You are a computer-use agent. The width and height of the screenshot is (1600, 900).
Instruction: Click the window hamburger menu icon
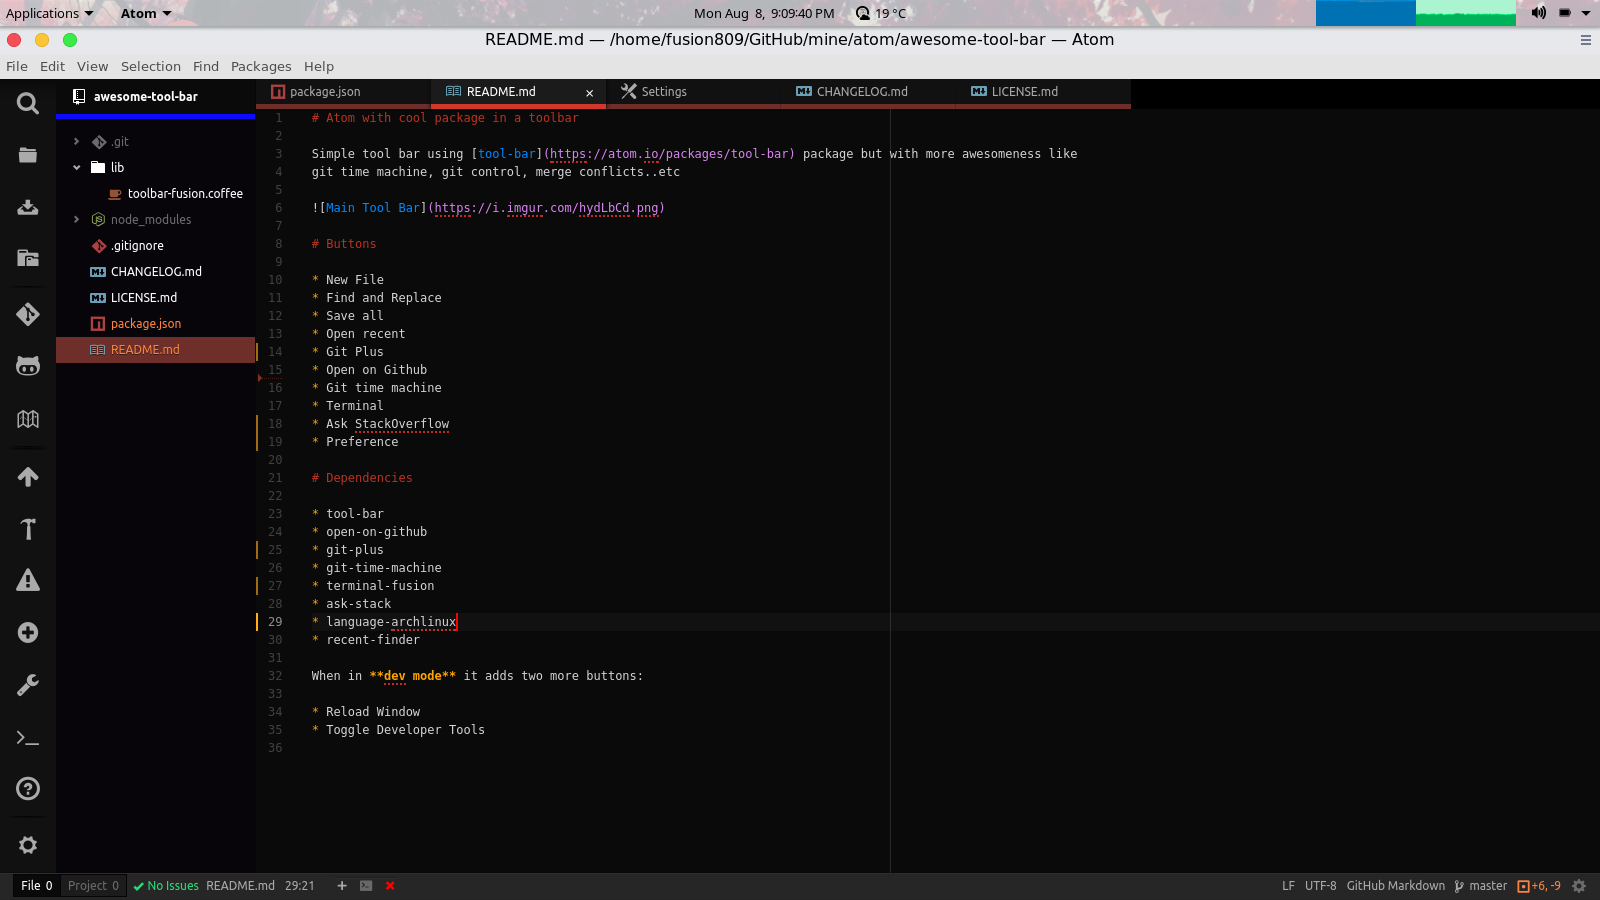[1585, 40]
